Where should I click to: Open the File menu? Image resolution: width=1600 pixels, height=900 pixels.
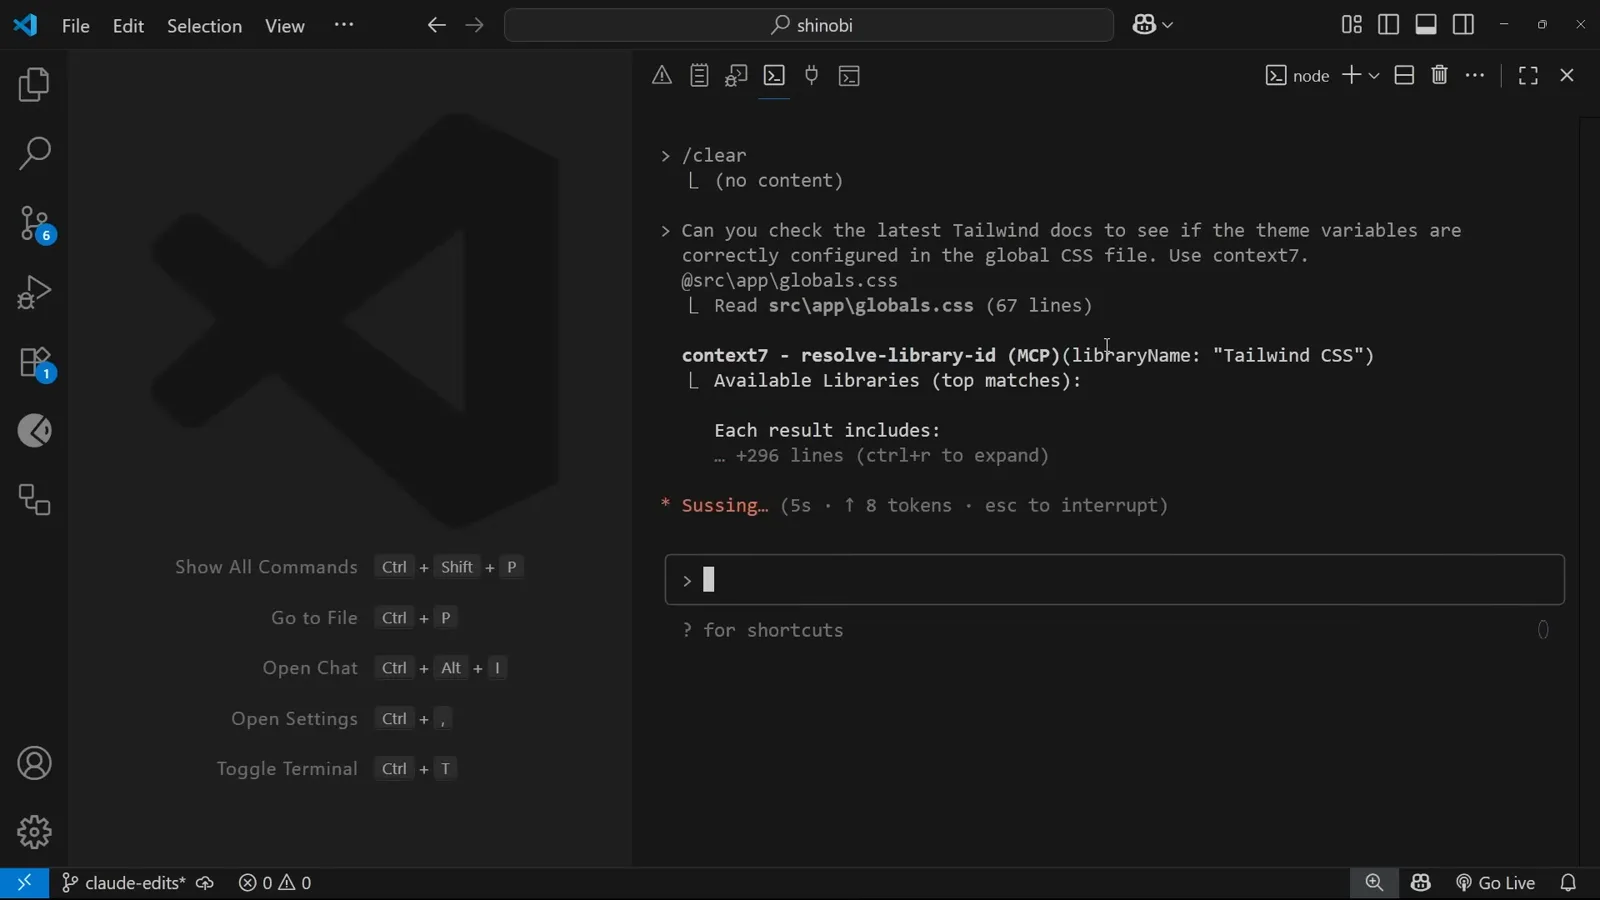pos(76,26)
